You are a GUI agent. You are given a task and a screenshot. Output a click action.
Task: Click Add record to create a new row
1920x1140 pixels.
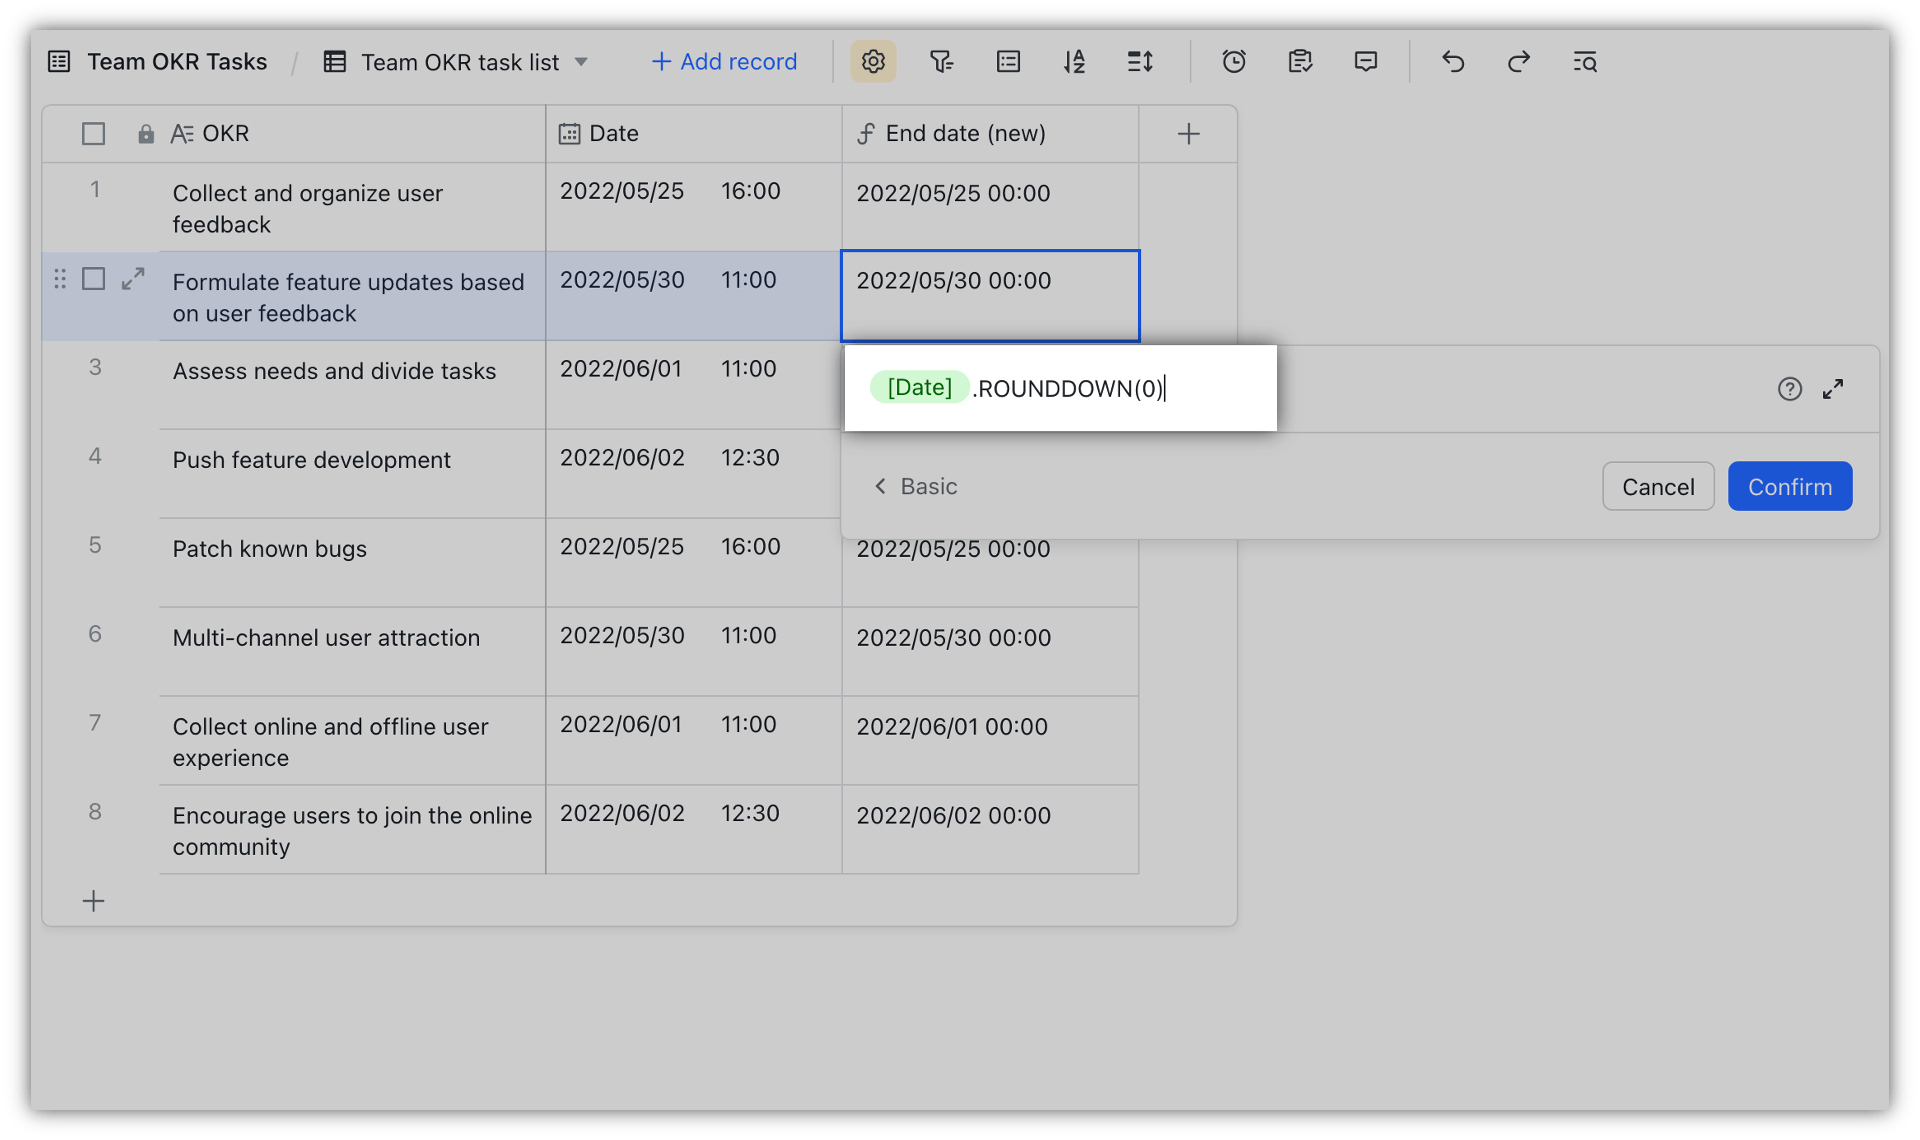[724, 61]
